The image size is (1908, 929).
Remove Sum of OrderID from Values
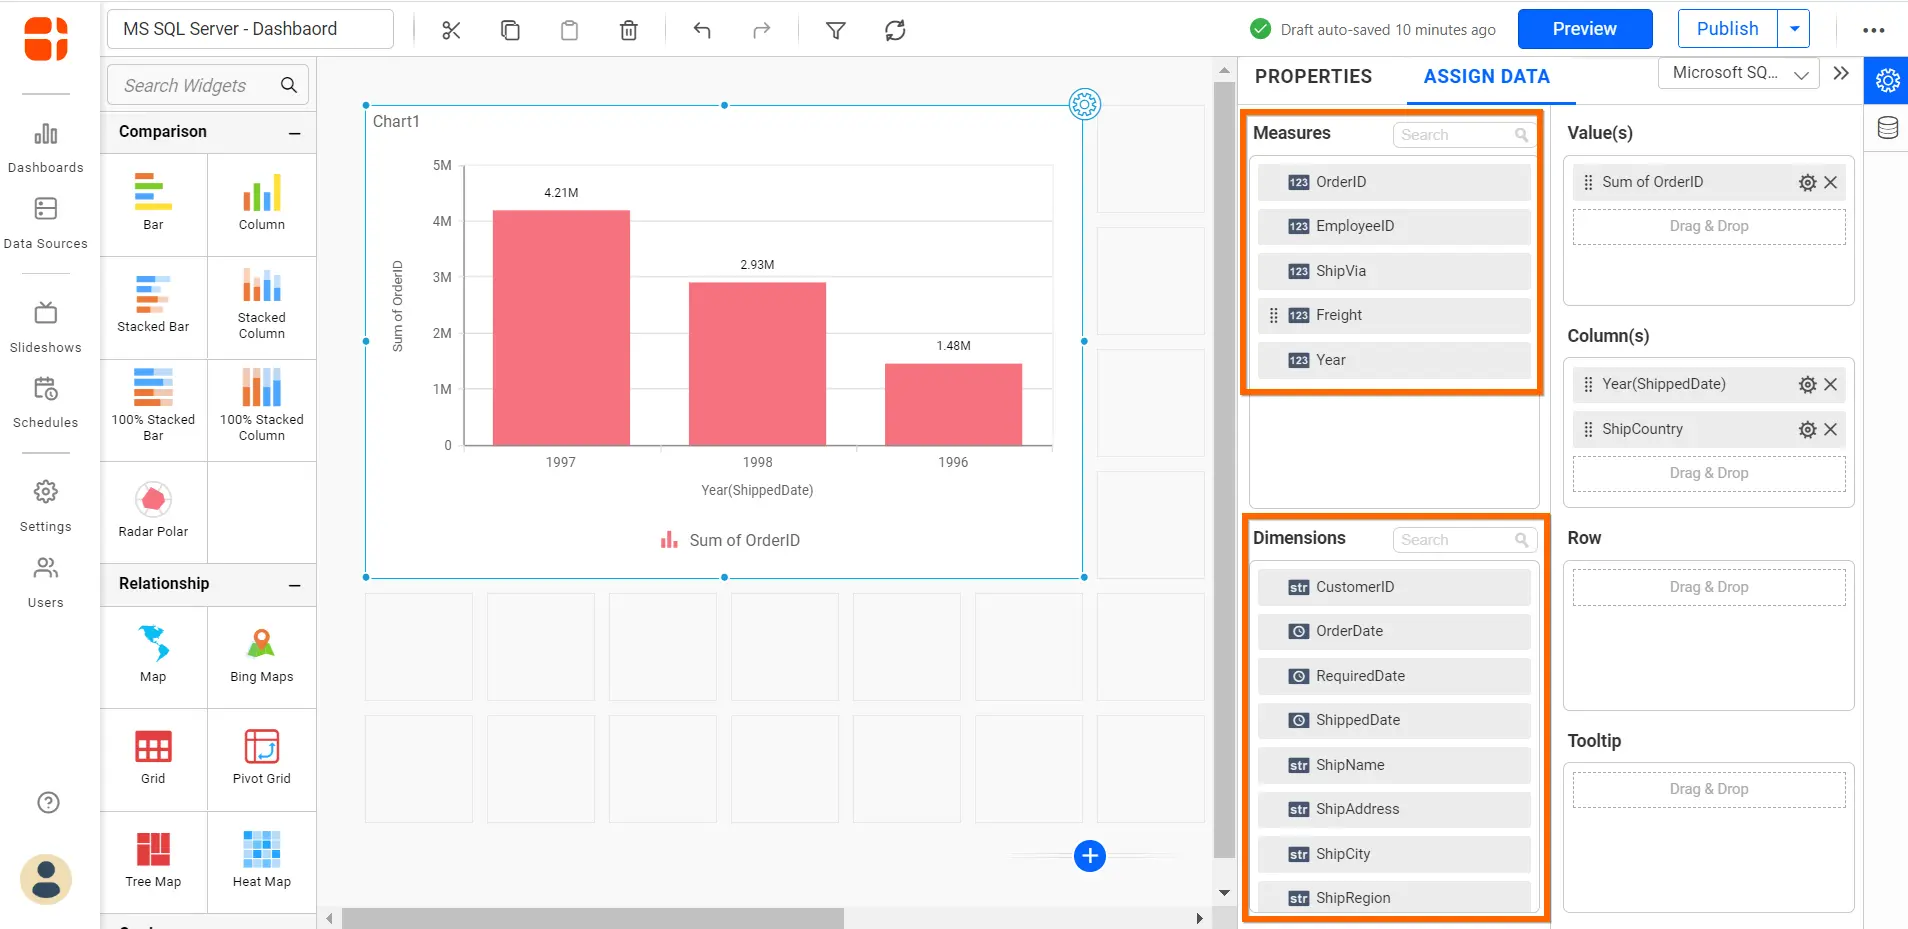pos(1831,182)
